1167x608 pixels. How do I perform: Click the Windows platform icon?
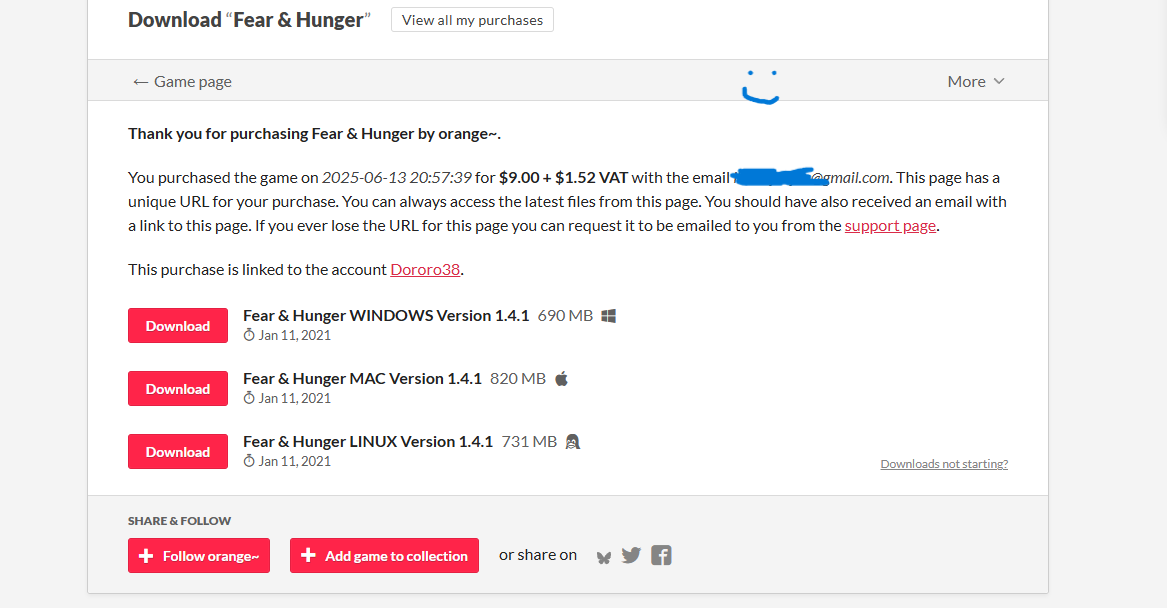point(608,316)
